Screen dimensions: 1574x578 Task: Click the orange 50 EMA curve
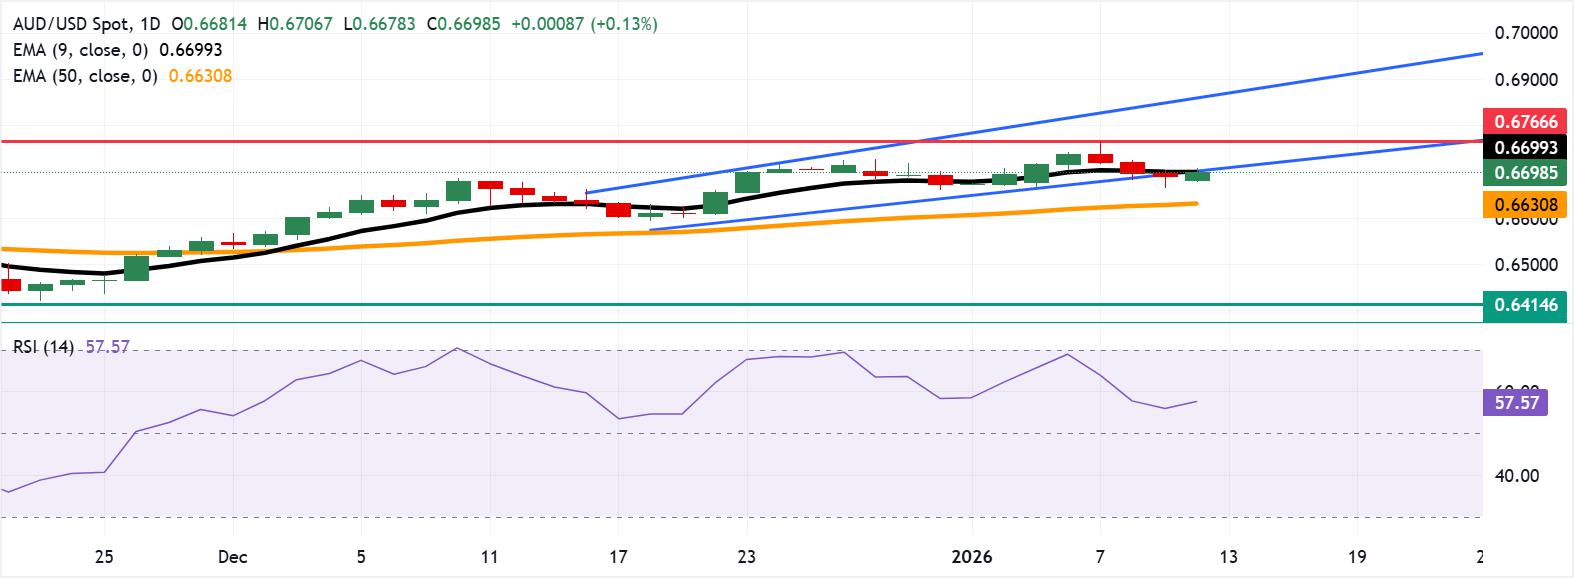coord(600,231)
